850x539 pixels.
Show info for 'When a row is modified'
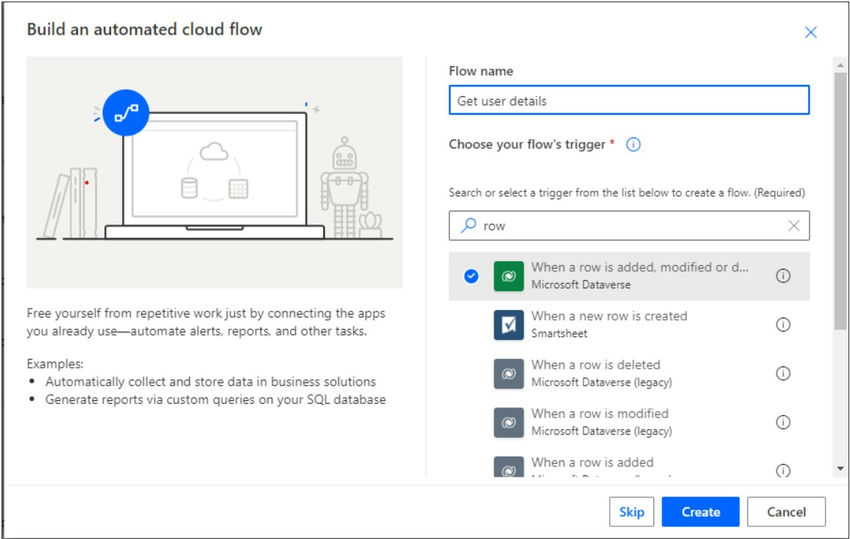tap(783, 422)
